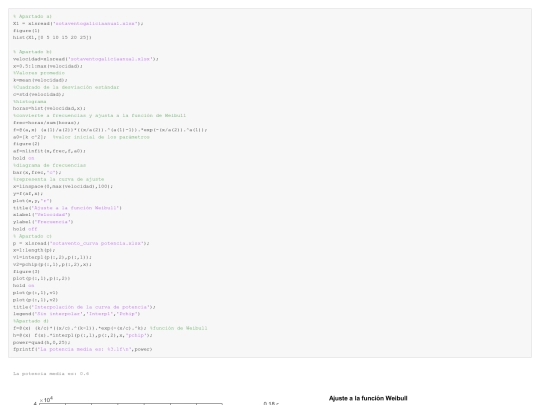Viewport: 540px width, 405px height.
Task: Click the xlabel('Velocidad') line
Action: (41, 215)
